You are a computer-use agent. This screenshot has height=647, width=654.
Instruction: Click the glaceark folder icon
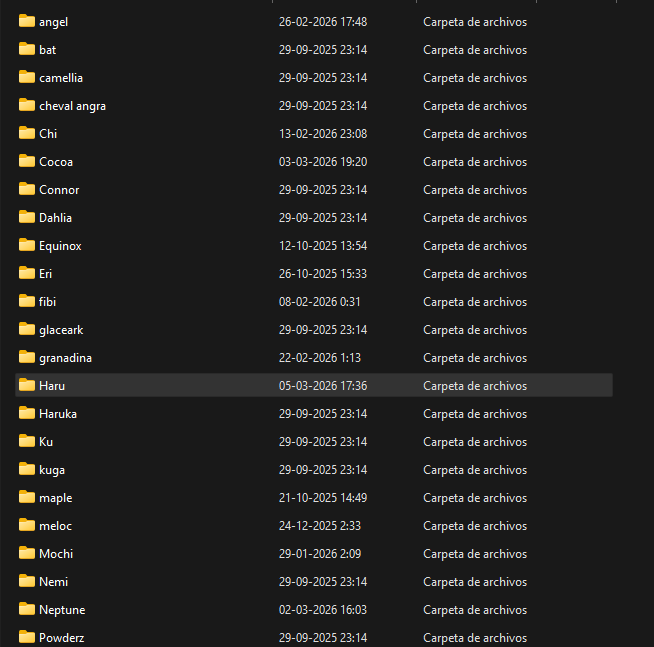click(27, 329)
